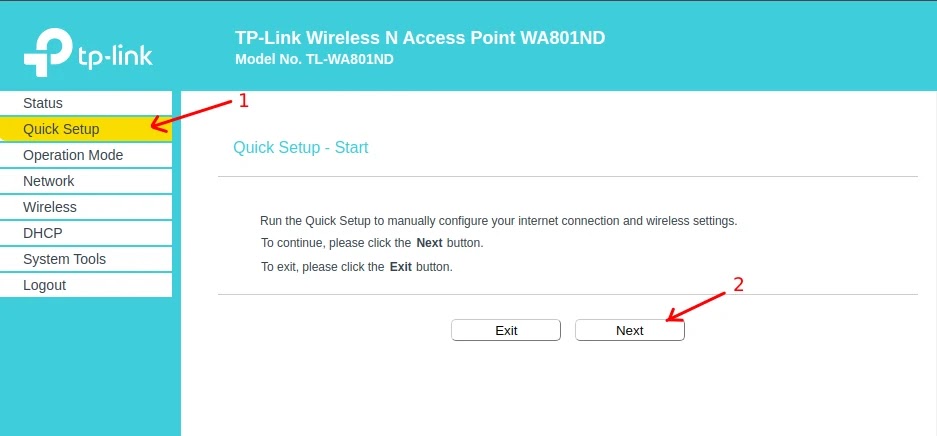Click the bold Exit word in the instructions
The height and width of the screenshot is (436, 937).
(401, 267)
